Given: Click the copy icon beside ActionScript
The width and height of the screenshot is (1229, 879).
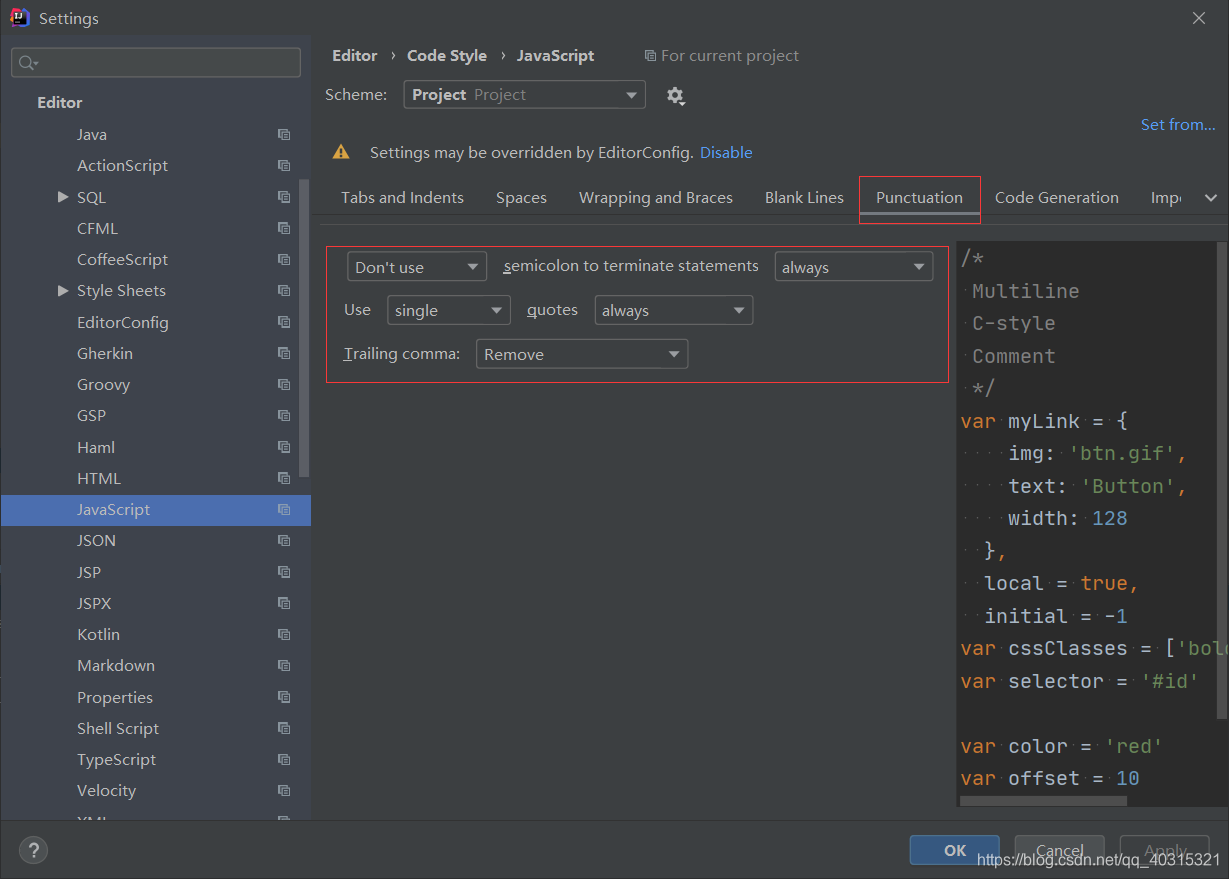Looking at the screenshot, I should coord(284,165).
